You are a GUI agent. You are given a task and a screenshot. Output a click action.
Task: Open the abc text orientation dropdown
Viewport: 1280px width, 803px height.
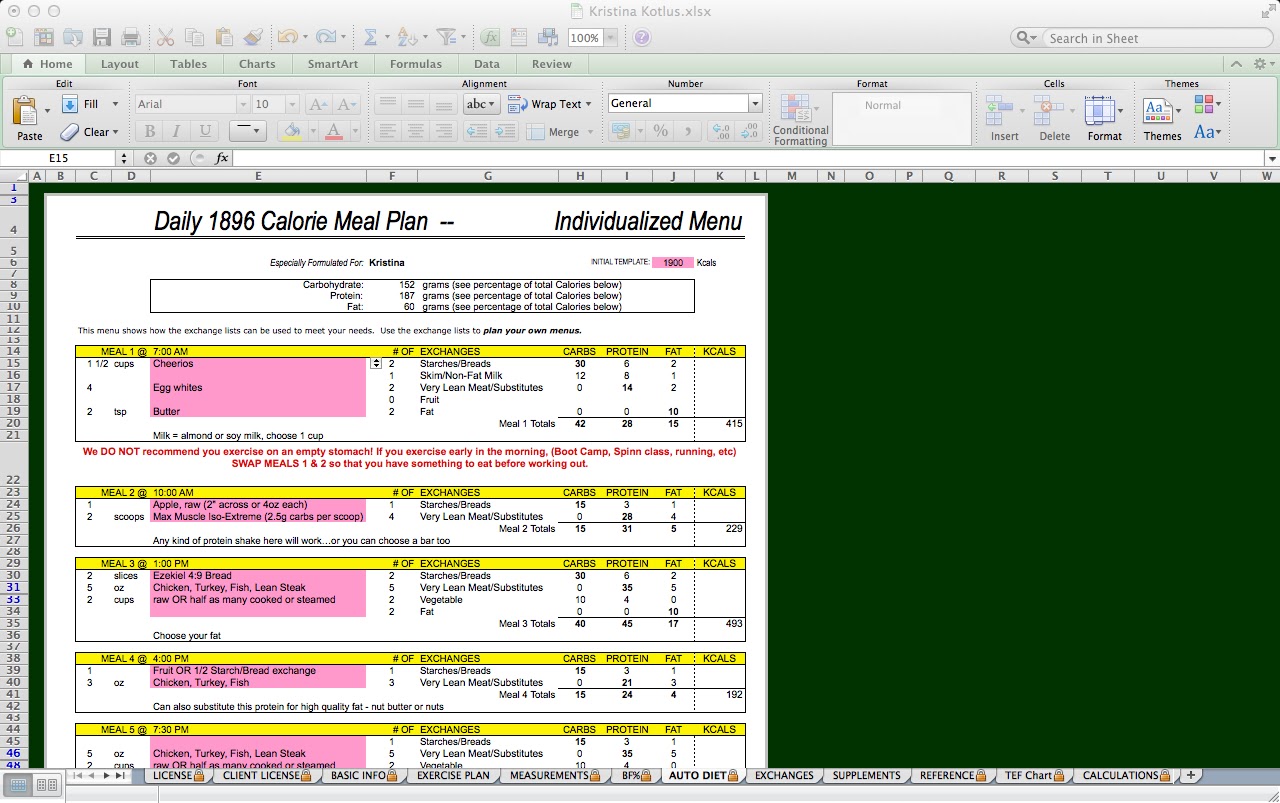point(481,104)
